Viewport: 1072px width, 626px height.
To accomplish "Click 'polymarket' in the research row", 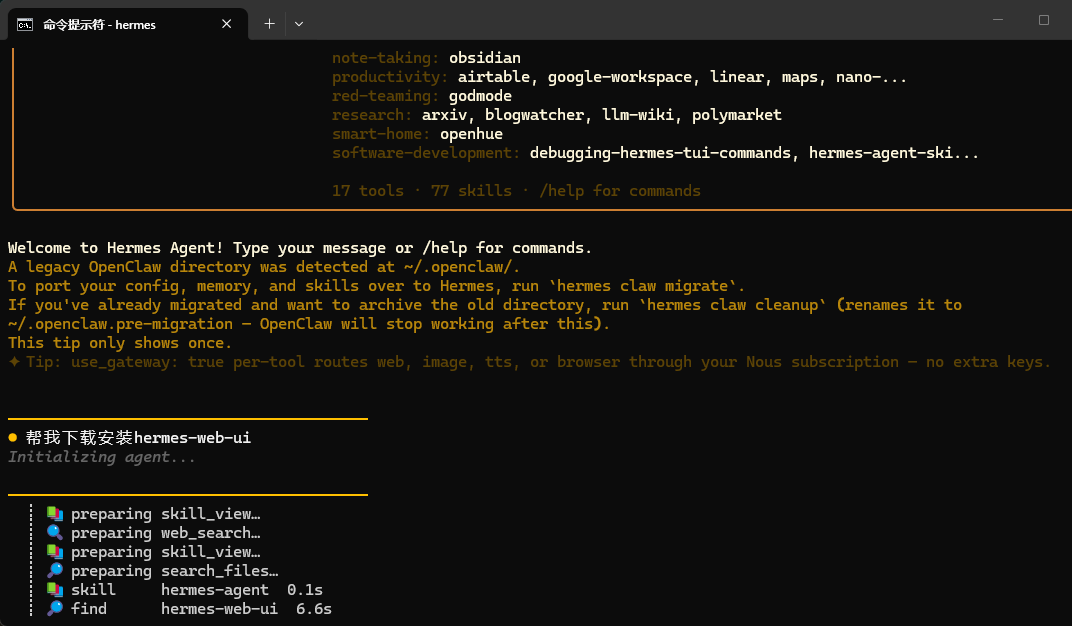I will pyautogui.click(x=736, y=115).
